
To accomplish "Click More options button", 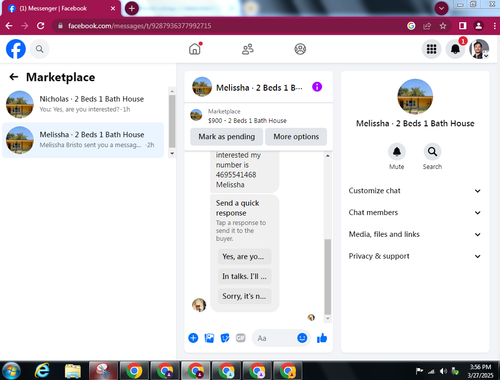I will point(296,137).
